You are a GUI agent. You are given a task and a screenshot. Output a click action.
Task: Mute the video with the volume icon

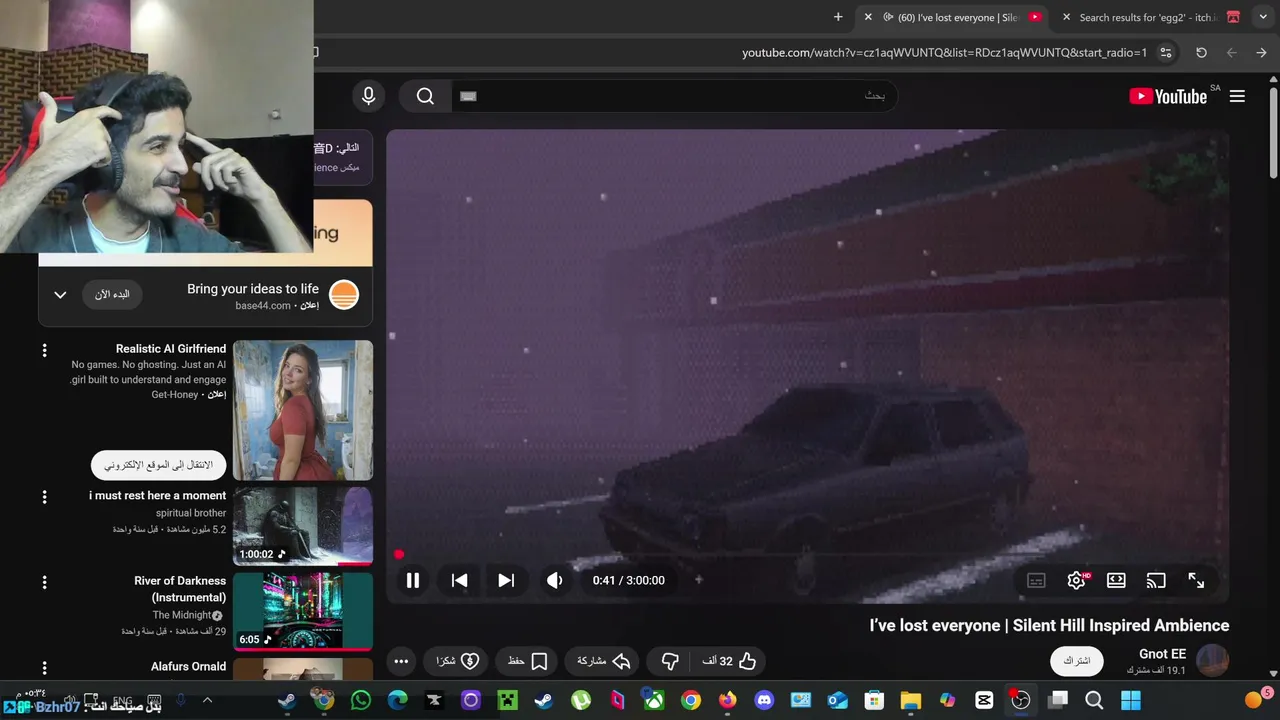554,580
